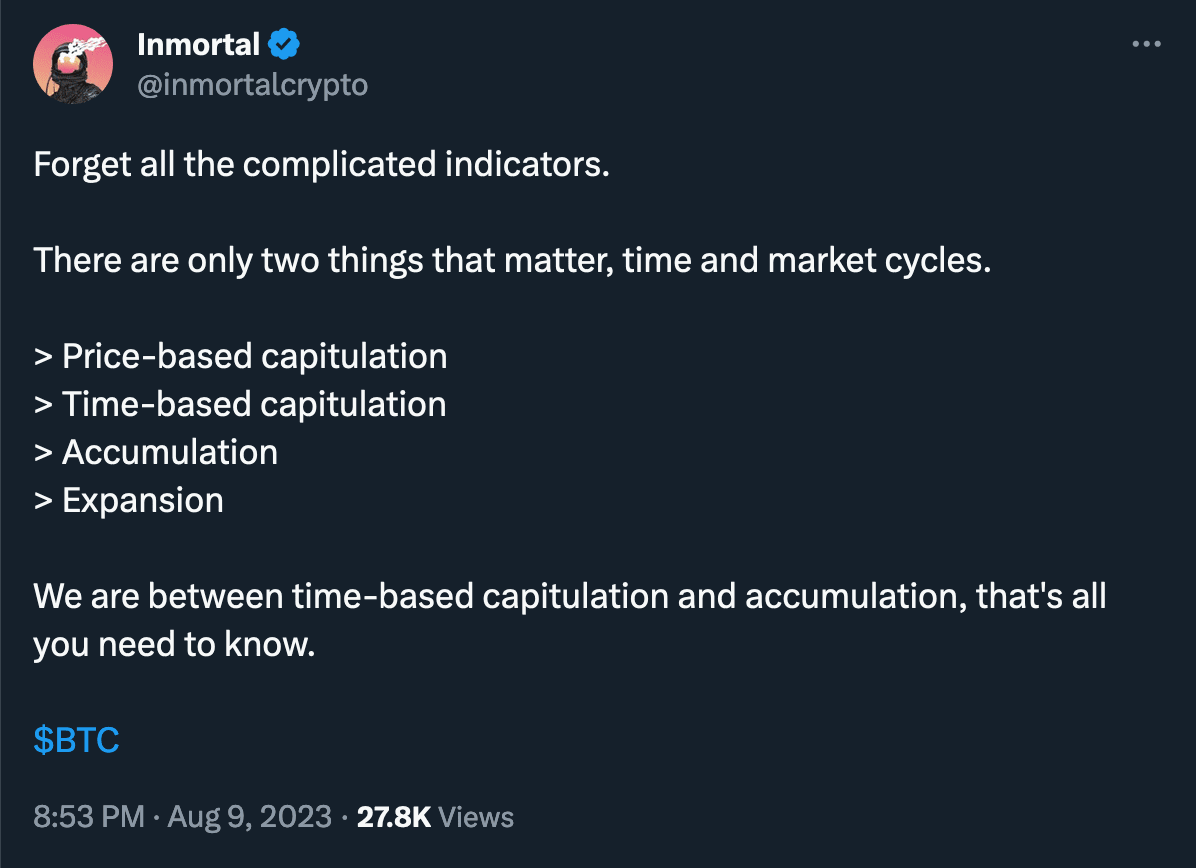
Task: Click the blue verified checkmark badge
Action: pos(284,45)
